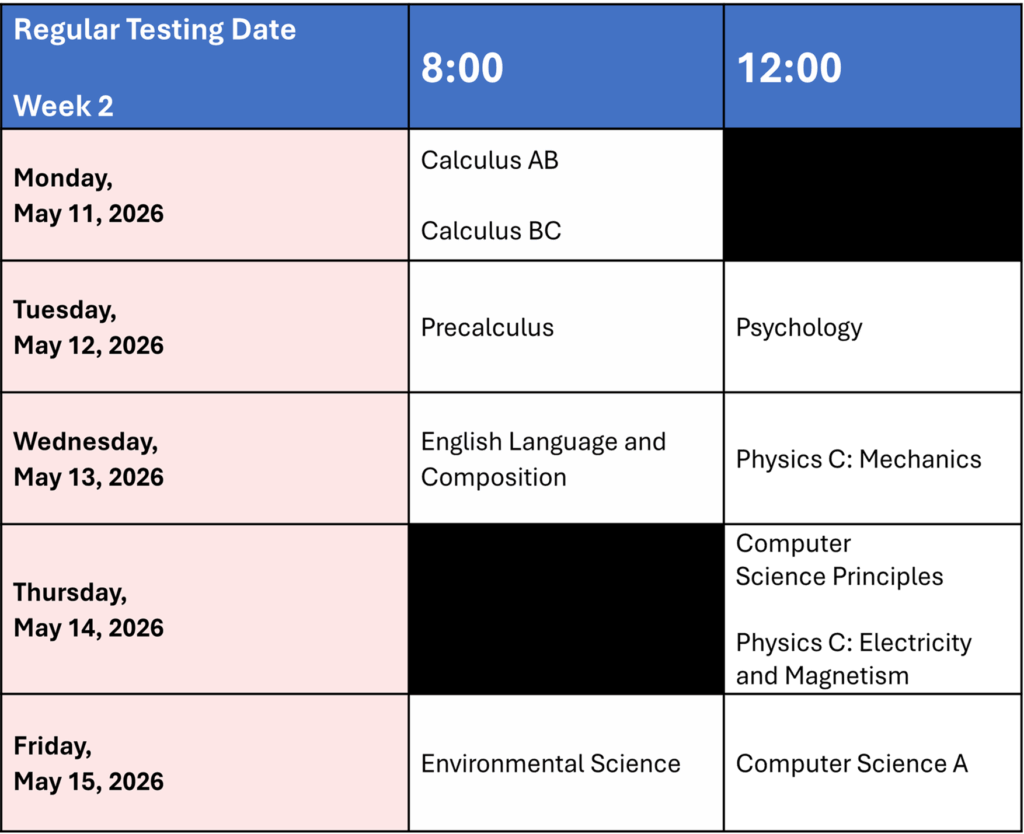Select the Calculus AB exam entry

click(490, 160)
